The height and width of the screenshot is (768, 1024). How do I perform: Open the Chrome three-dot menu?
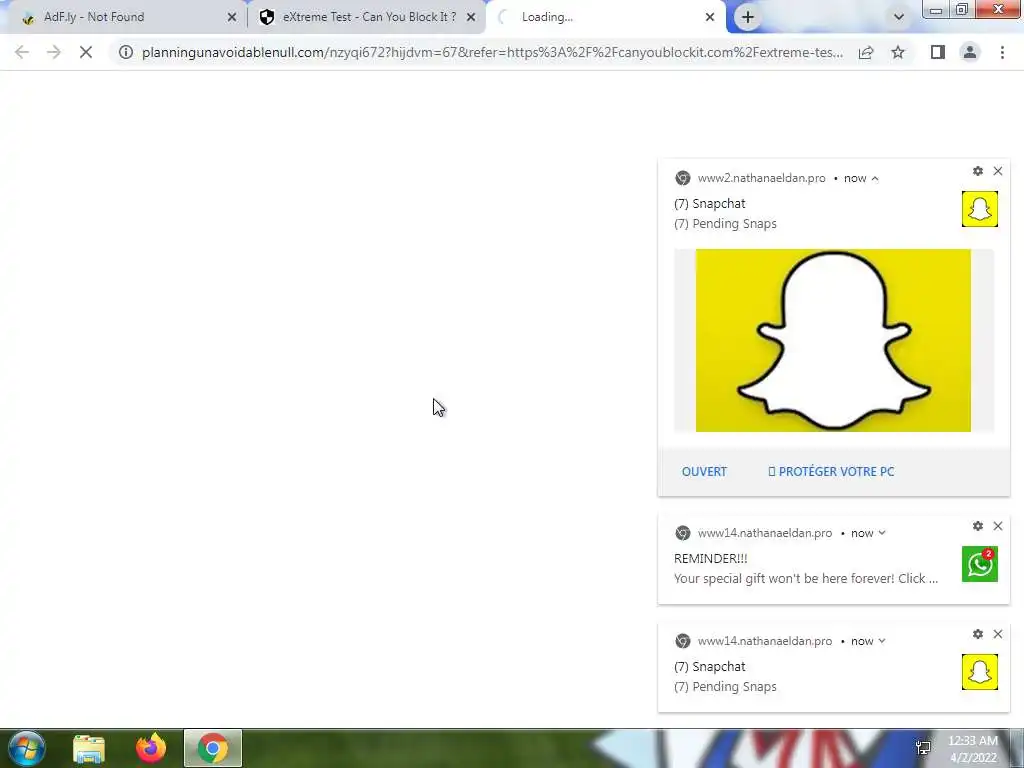[x=1002, y=52]
